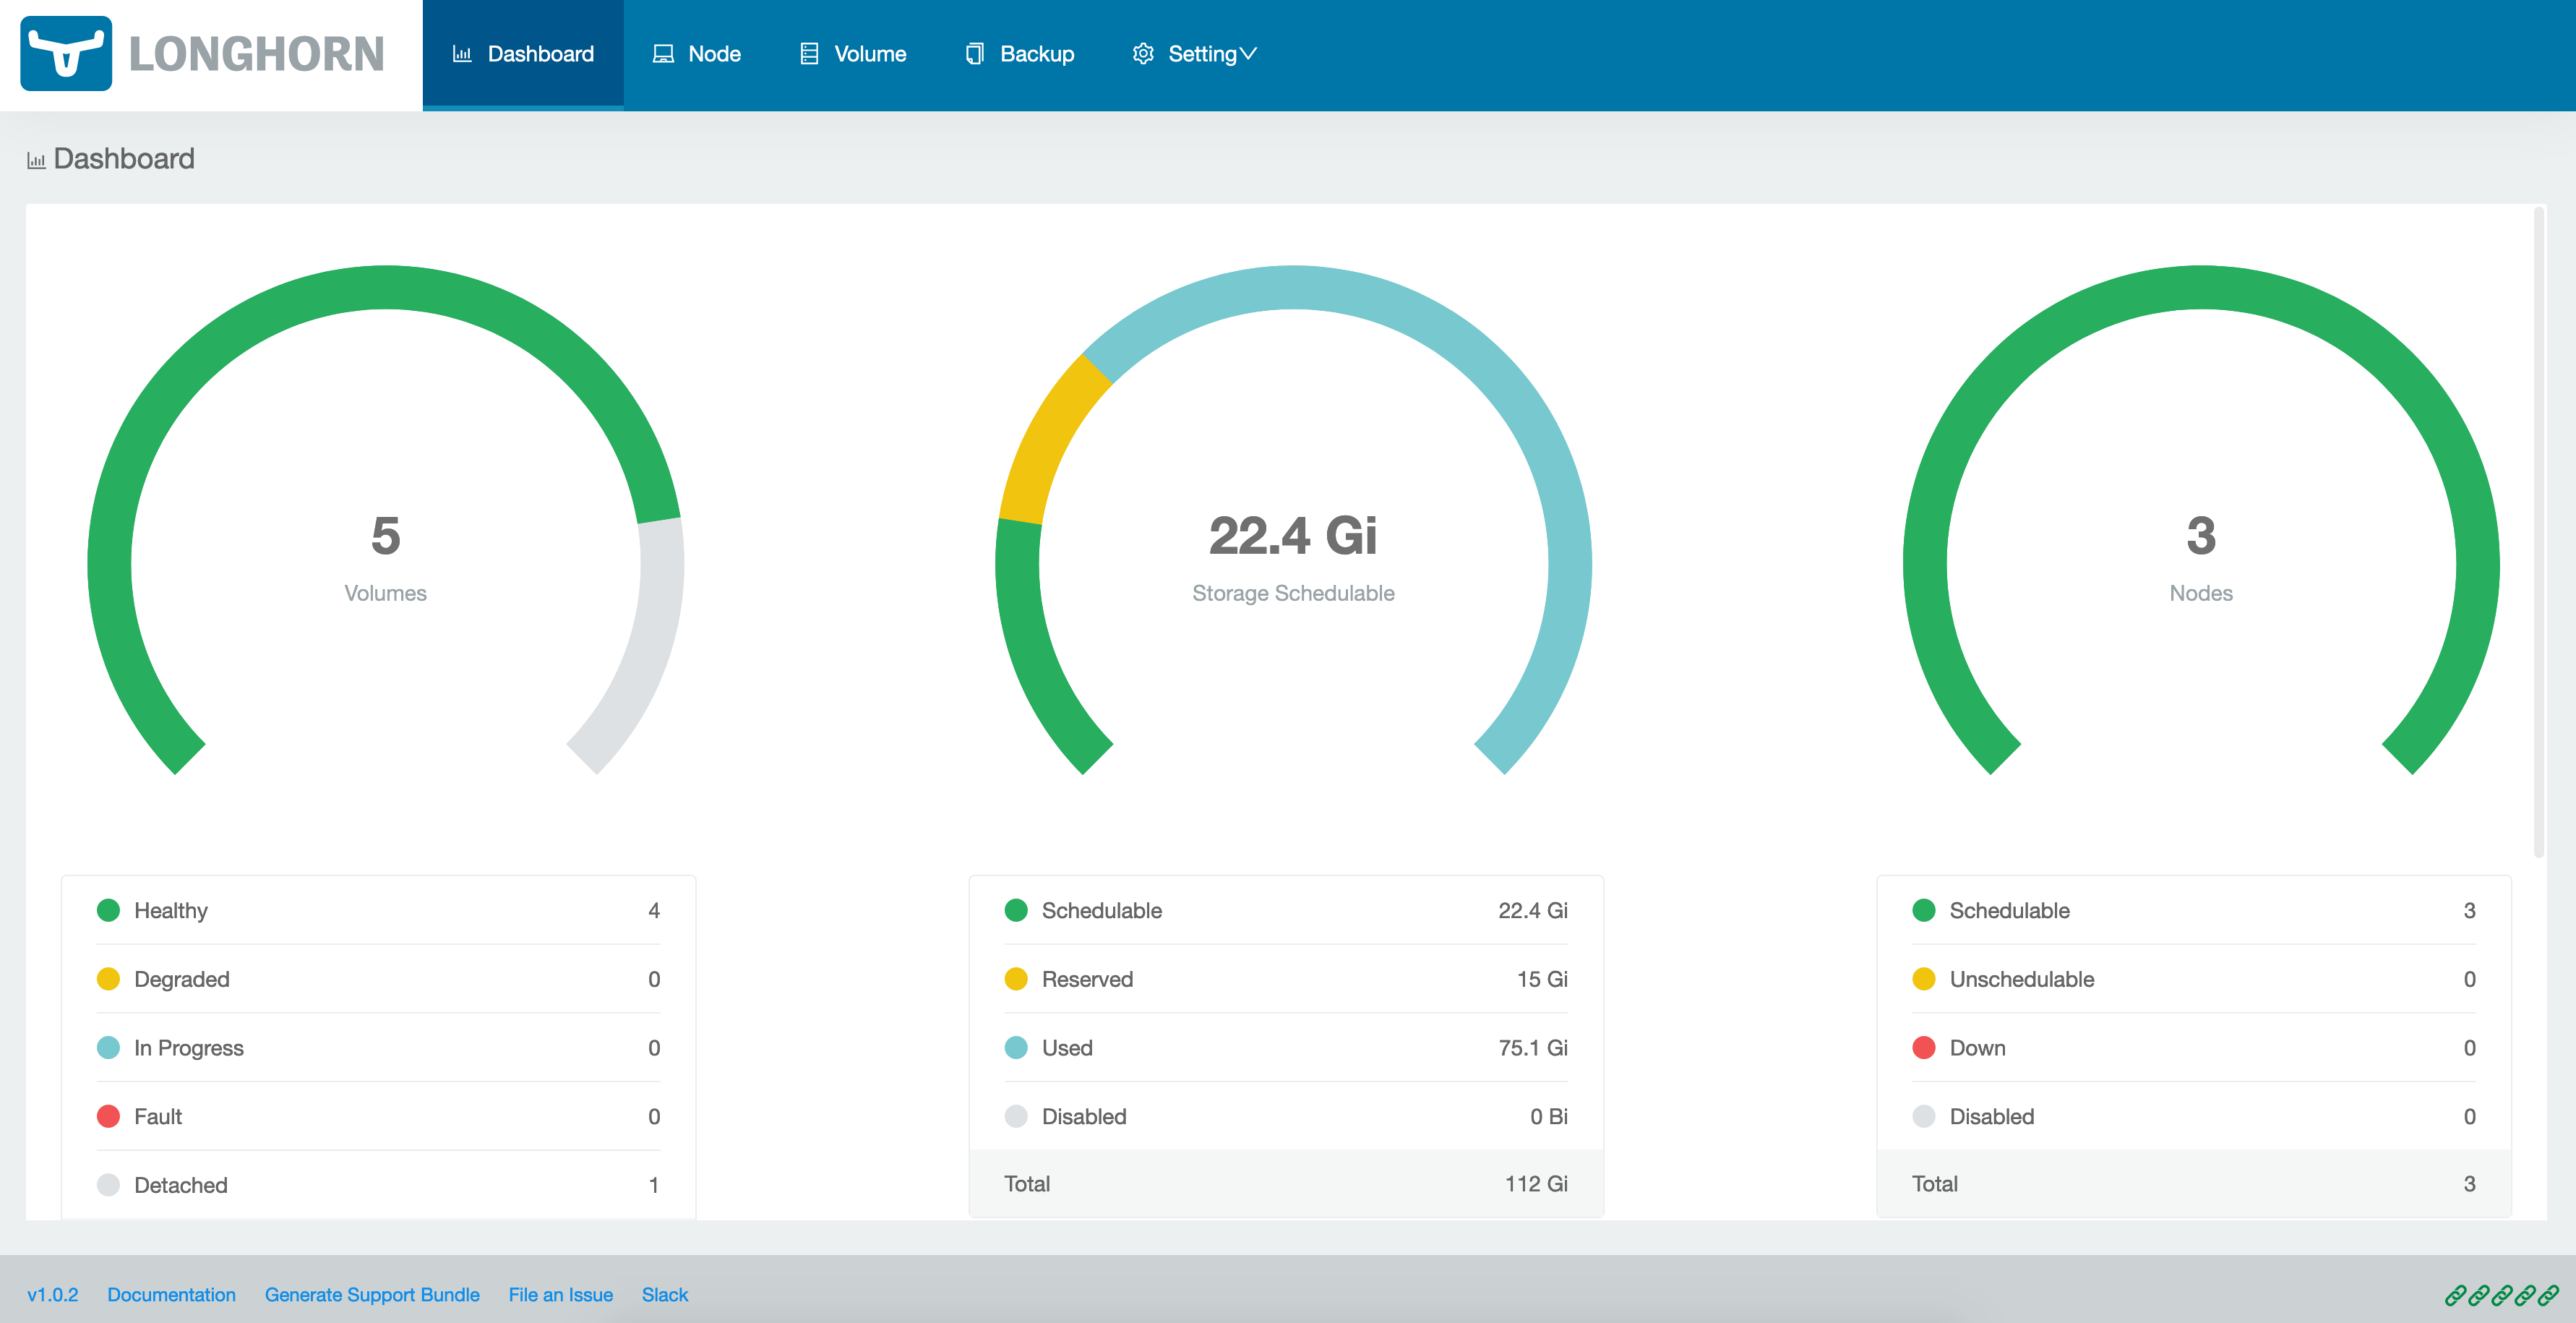Screen dimensions: 2576x1323
Task: Click Generate Support Bundle link
Action: [372, 1295]
